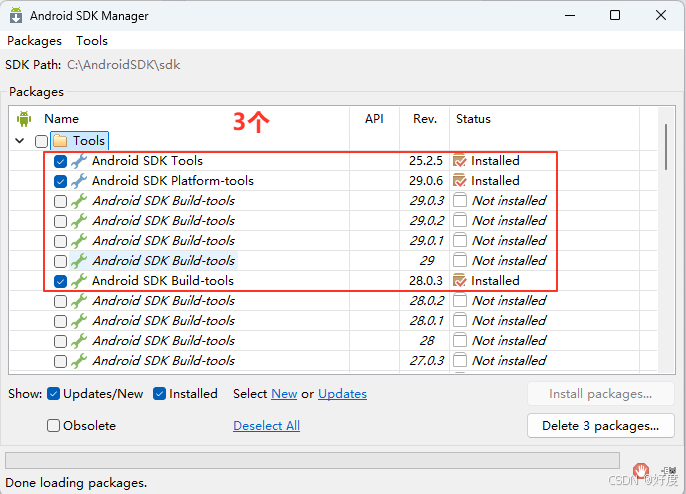Check Build-tools 27.0.3 checkbox
Screen dimensions: 686x494
pyautogui.click(x=60, y=361)
